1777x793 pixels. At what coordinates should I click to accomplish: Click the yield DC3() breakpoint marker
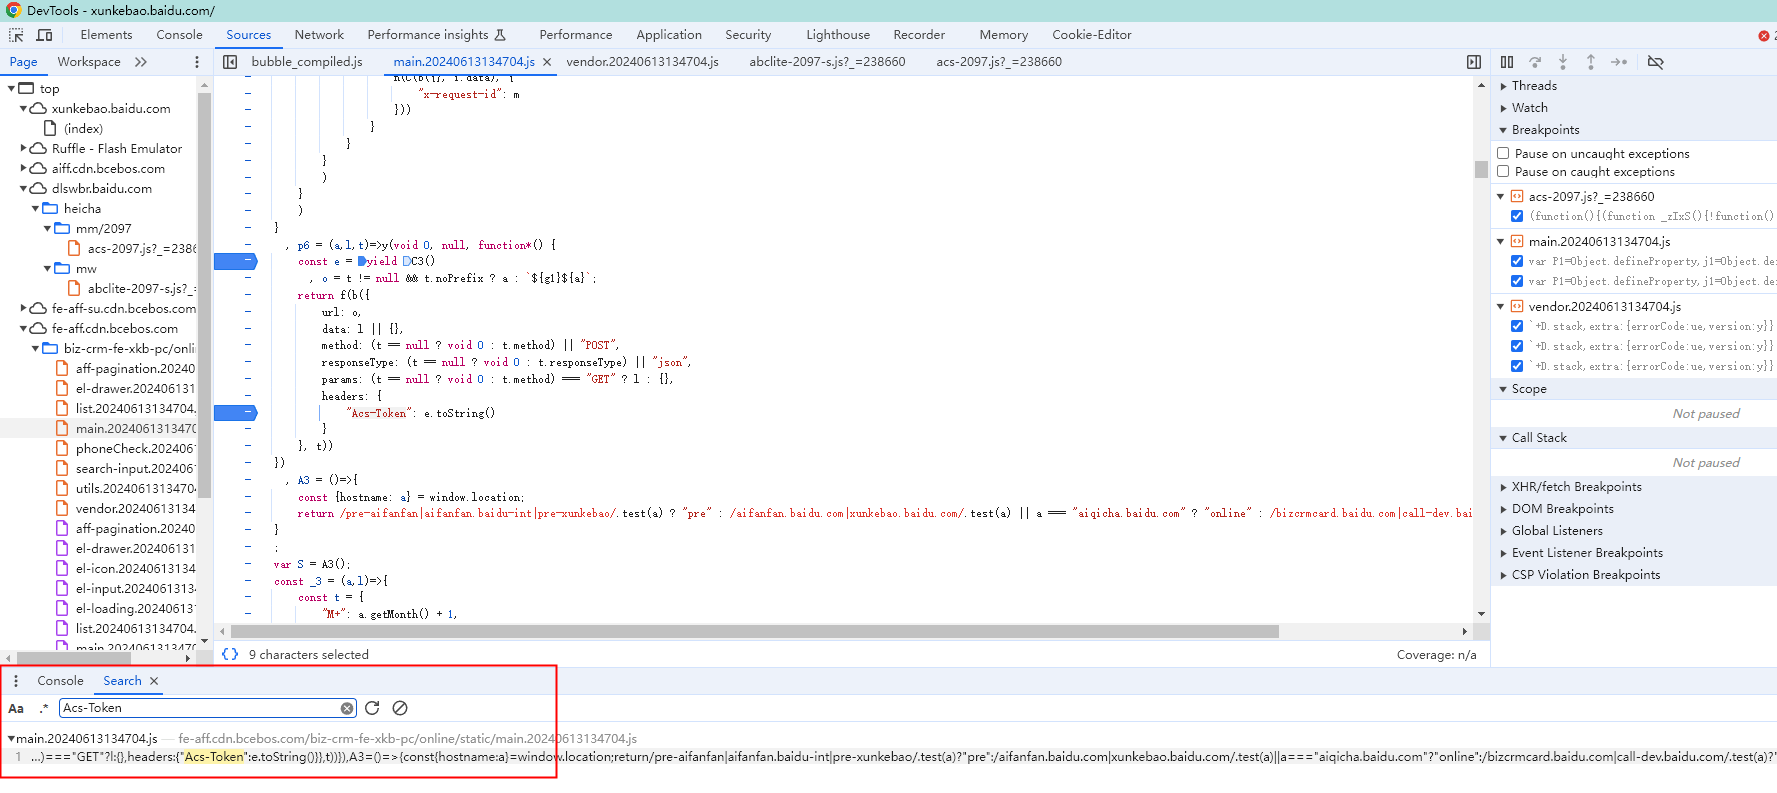[x=236, y=262]
